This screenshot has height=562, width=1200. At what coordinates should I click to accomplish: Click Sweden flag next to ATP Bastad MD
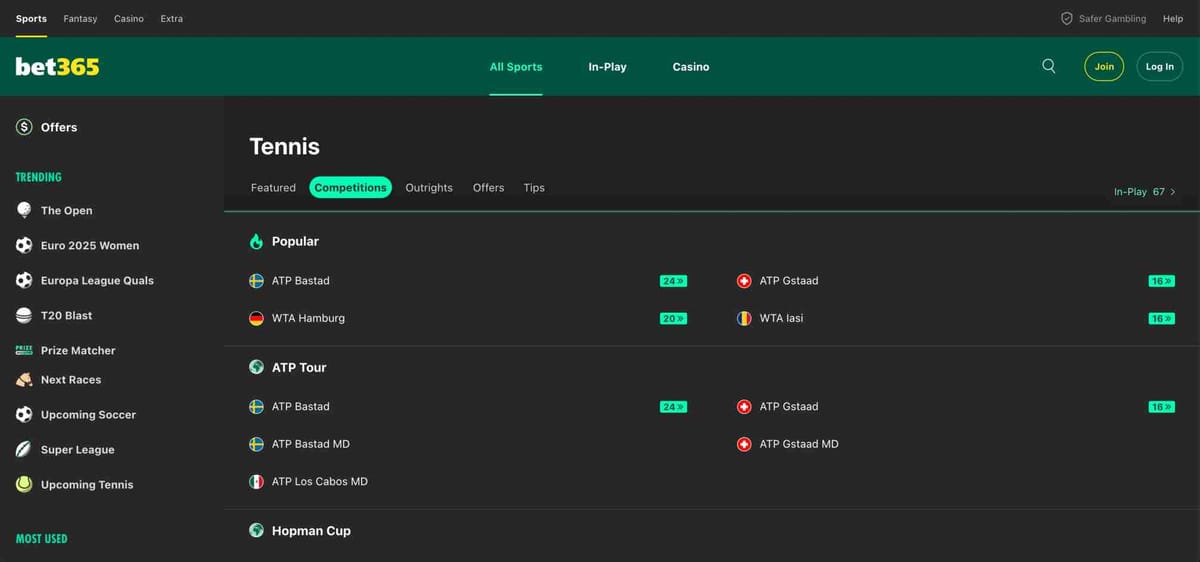(256, 444)
